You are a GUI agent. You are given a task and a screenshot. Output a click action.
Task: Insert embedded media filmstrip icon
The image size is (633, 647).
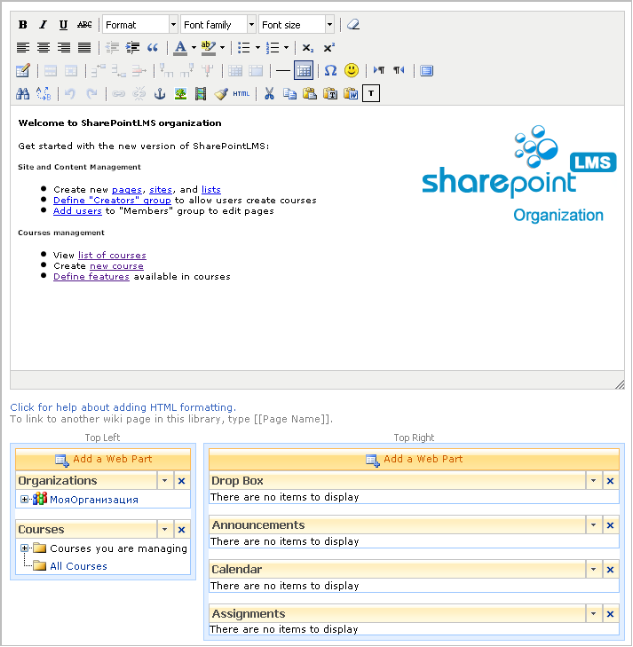201,94
